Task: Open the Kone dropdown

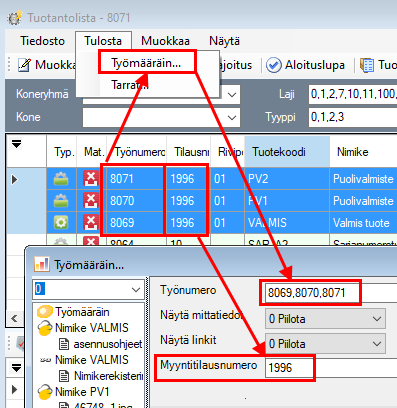Action: [161, 117]
